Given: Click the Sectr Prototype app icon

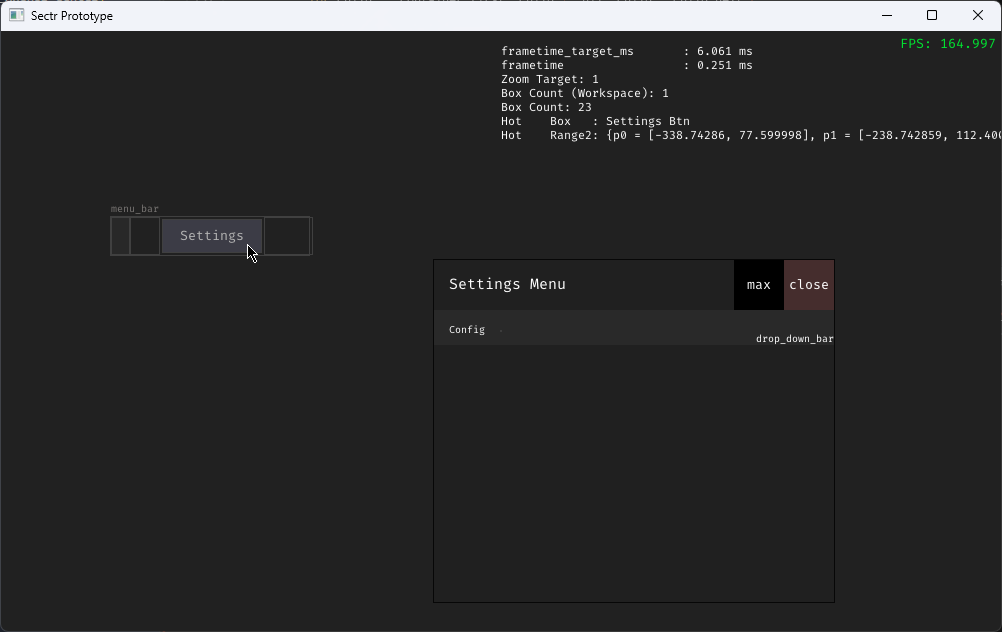Looking at the screenshot, I should 16,15.
